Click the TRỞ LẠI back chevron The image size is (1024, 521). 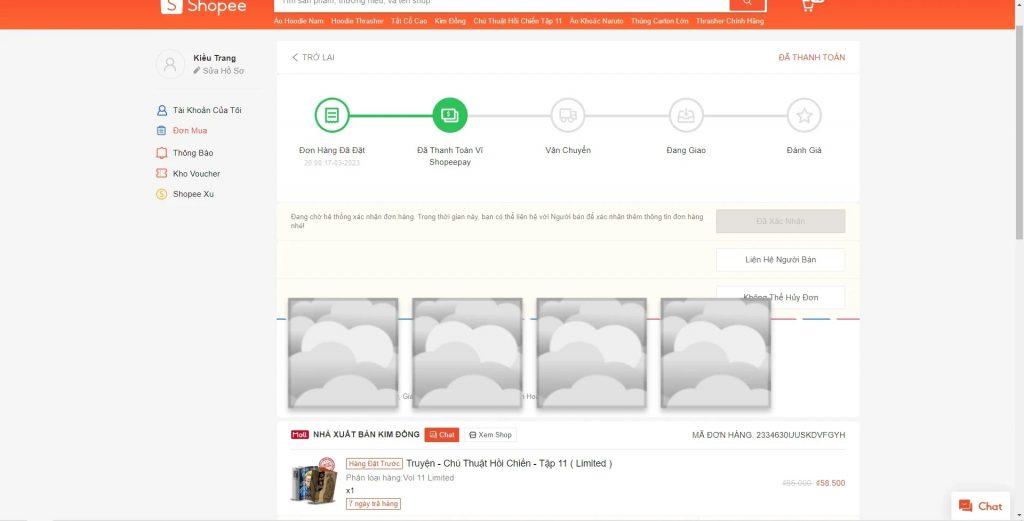click(x=295, y=57)
